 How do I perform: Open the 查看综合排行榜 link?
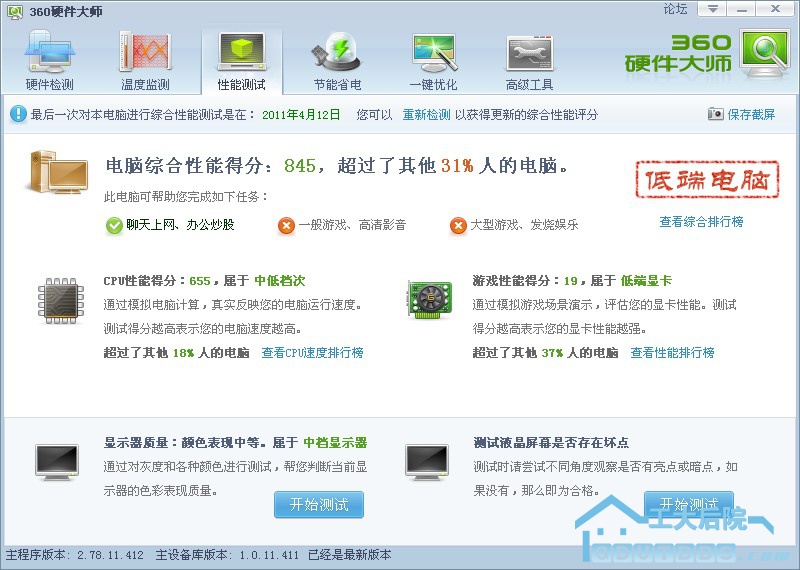701,222
